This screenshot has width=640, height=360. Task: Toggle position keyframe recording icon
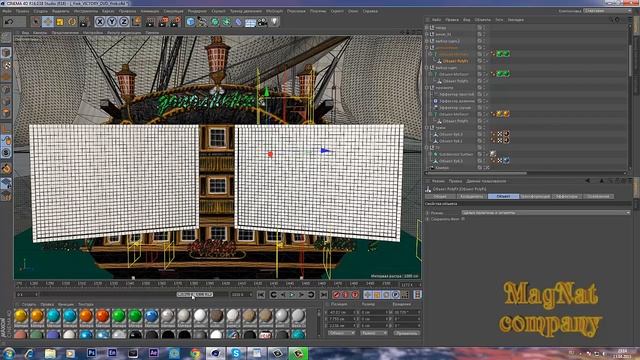[x=368, y=295]
